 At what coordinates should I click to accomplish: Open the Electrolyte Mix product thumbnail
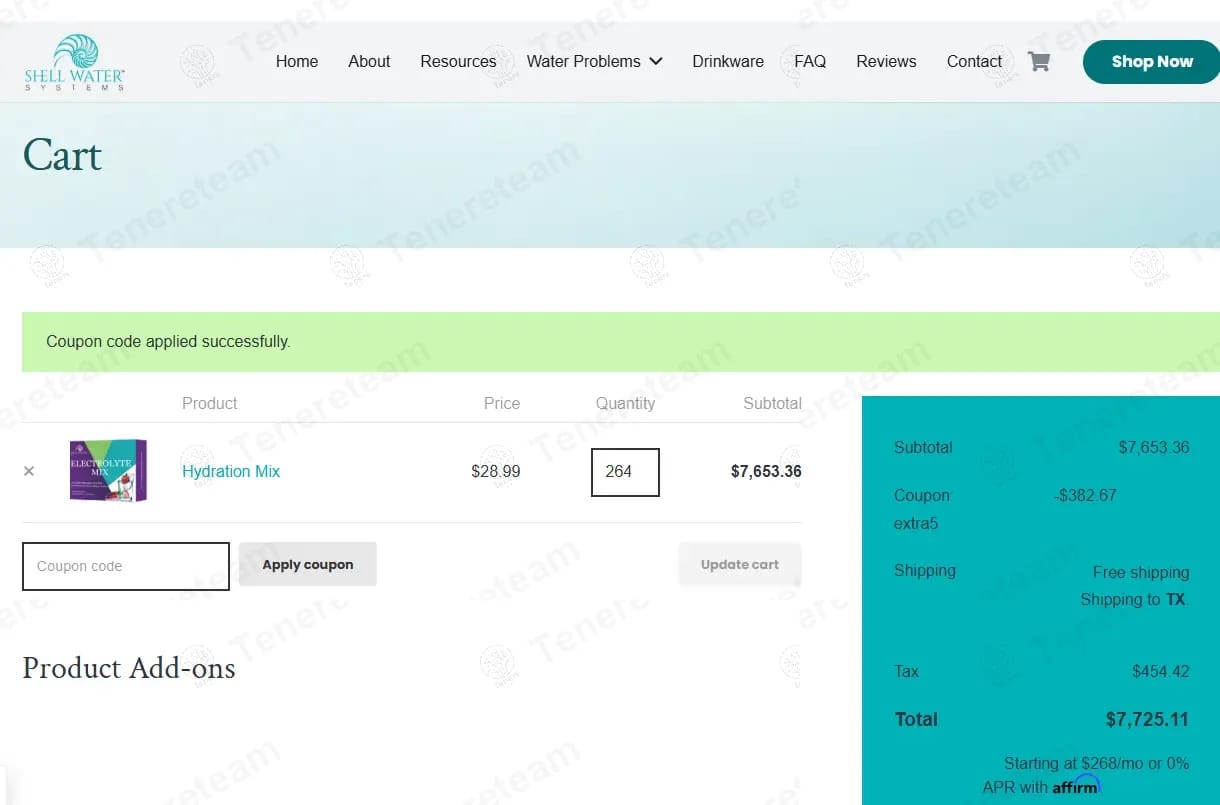108,471
